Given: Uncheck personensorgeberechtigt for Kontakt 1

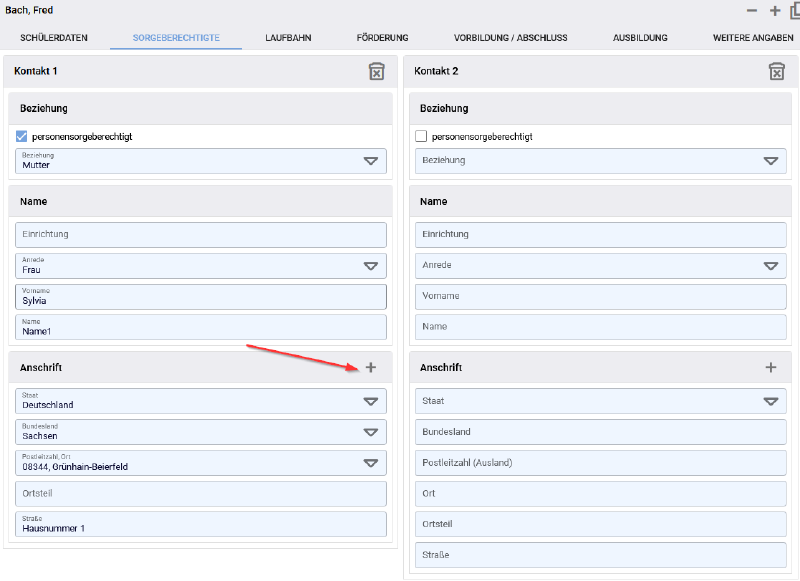Looking at the screenshot, I should (x=22, y=136).
